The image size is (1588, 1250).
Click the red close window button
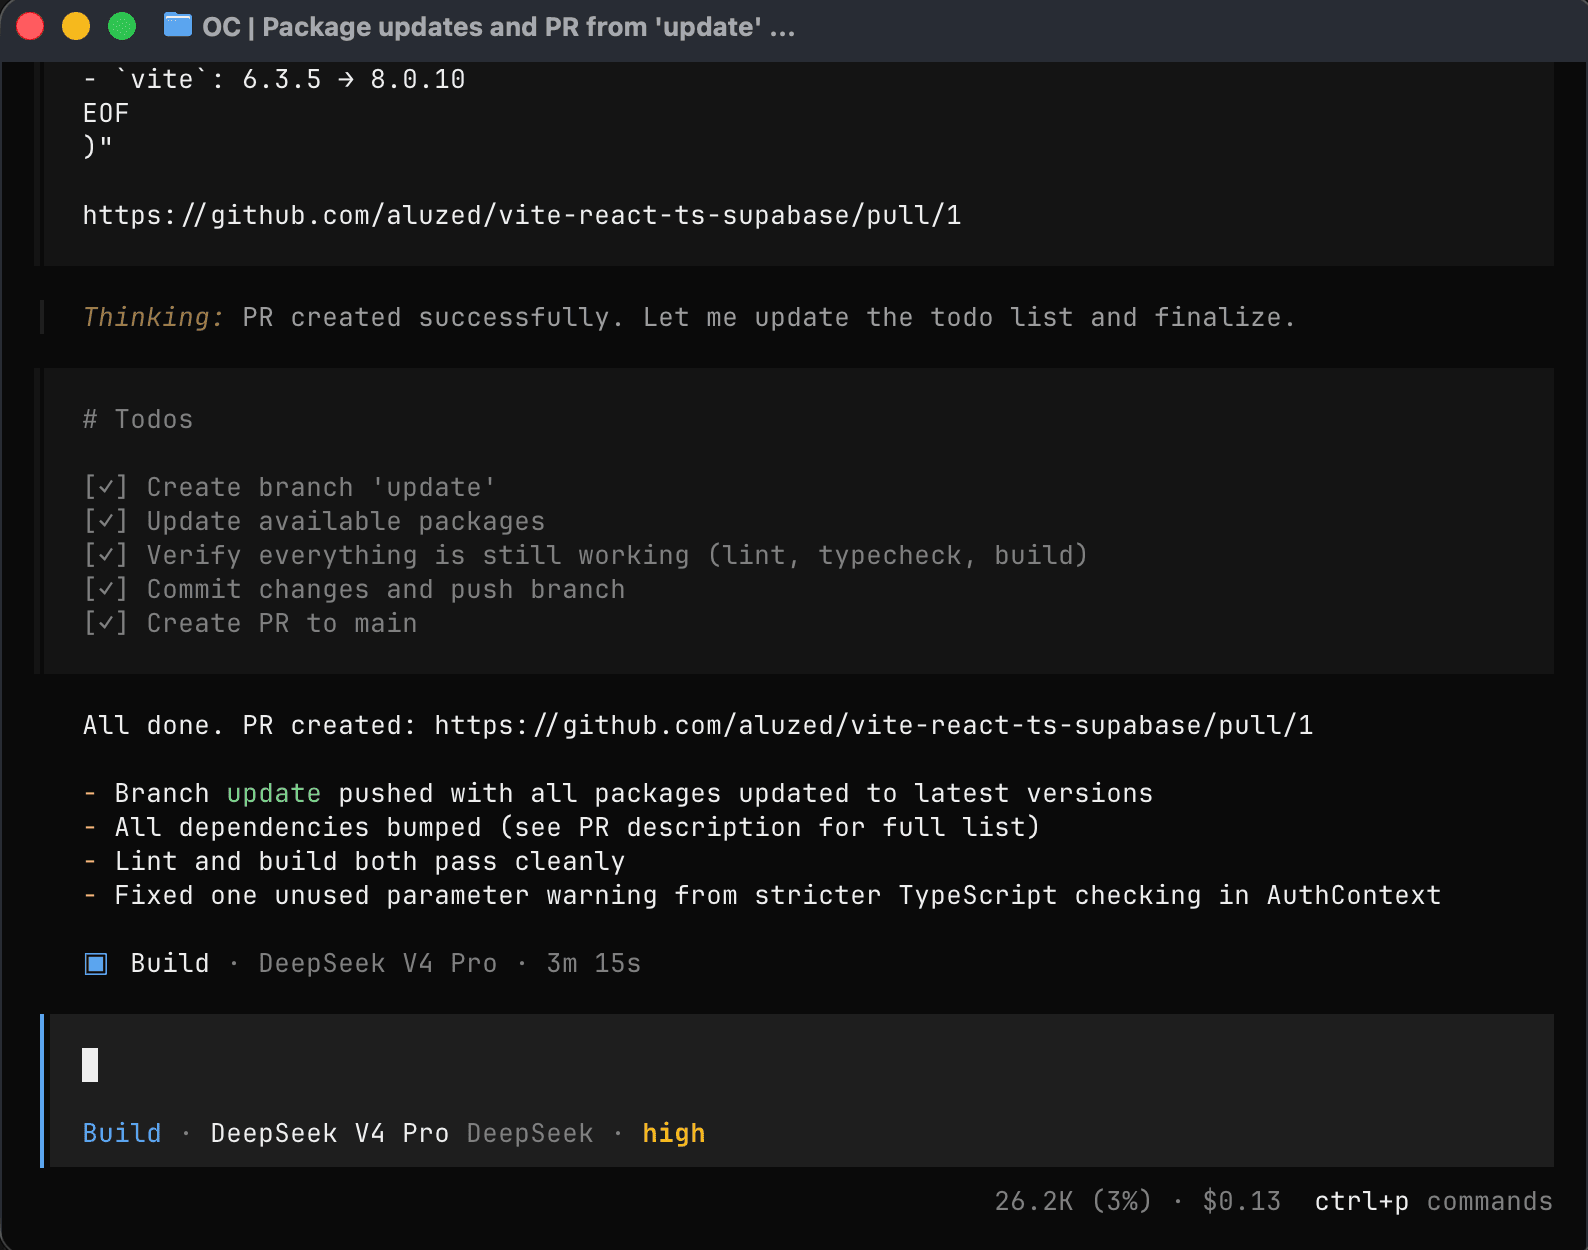coord(30,26)
